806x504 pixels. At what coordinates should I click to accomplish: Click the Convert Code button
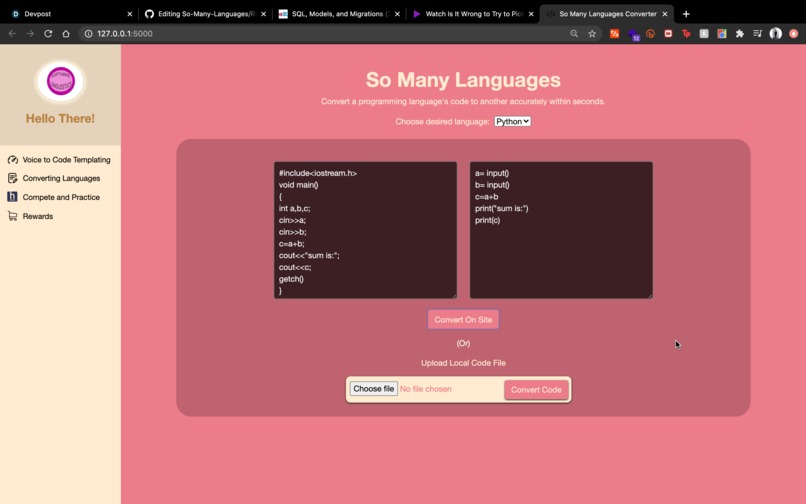536,390
